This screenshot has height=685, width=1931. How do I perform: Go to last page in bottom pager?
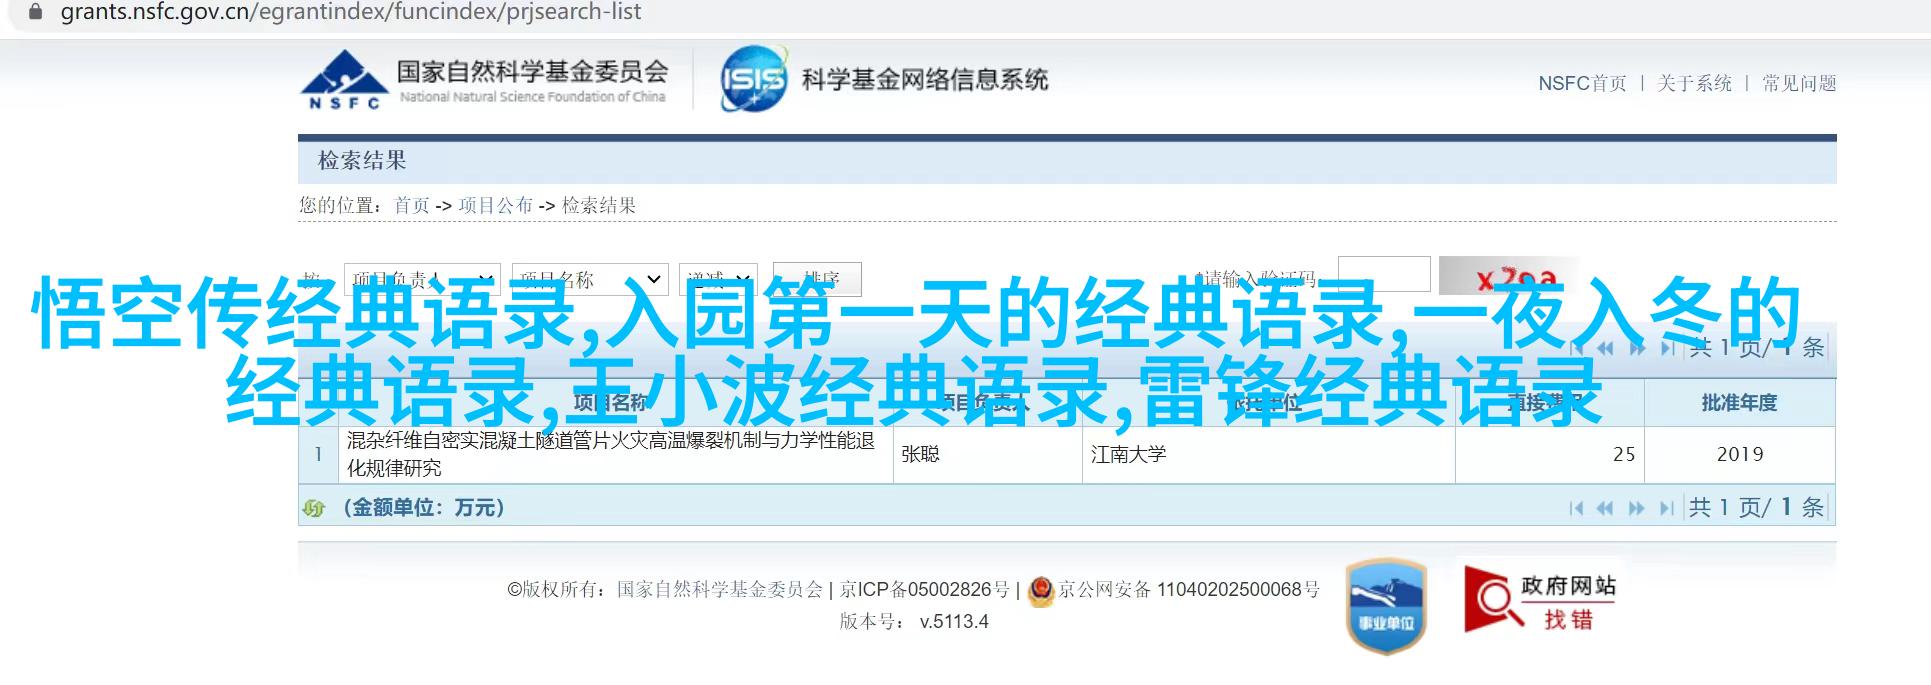[1666, 508]
